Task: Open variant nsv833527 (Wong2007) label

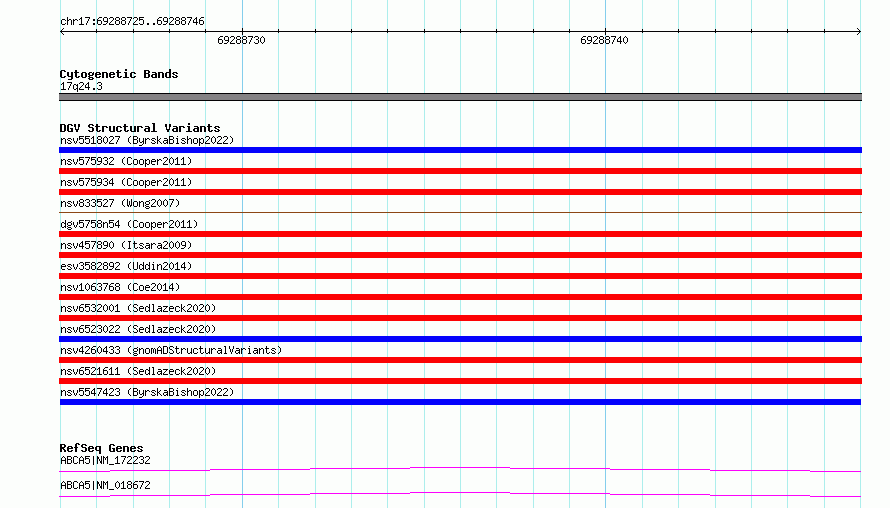Action: coord(120,203)
